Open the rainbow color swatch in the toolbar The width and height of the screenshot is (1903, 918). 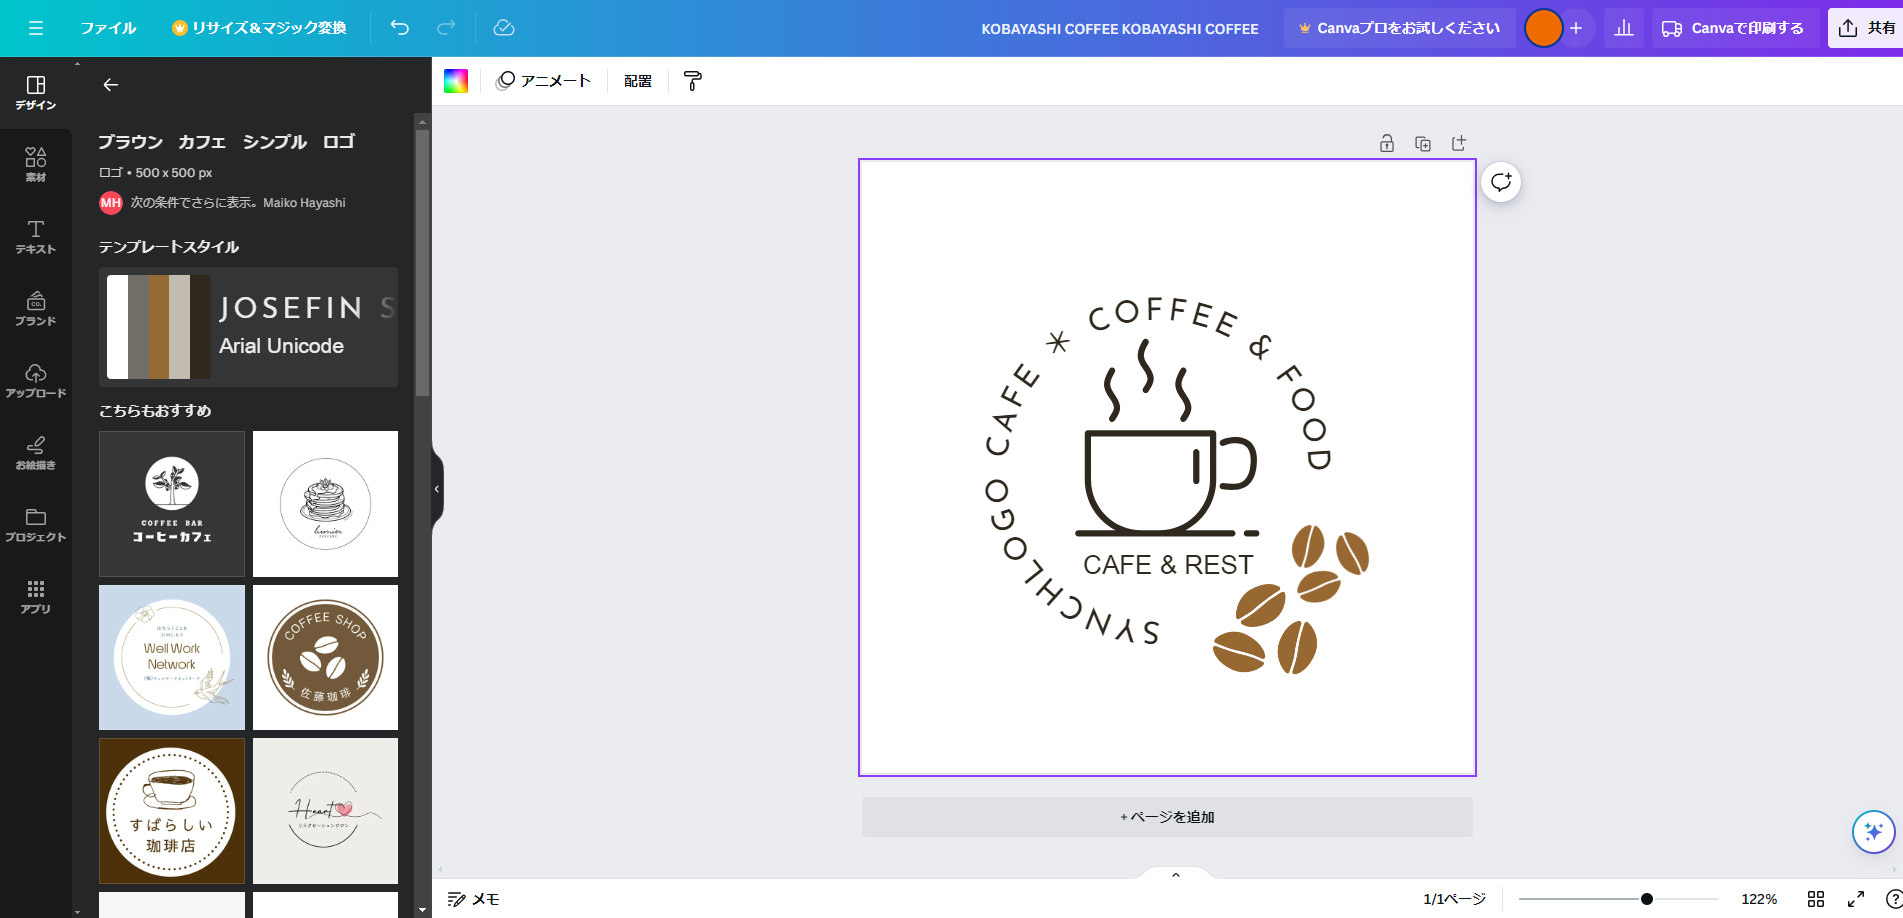click(456, 80)
